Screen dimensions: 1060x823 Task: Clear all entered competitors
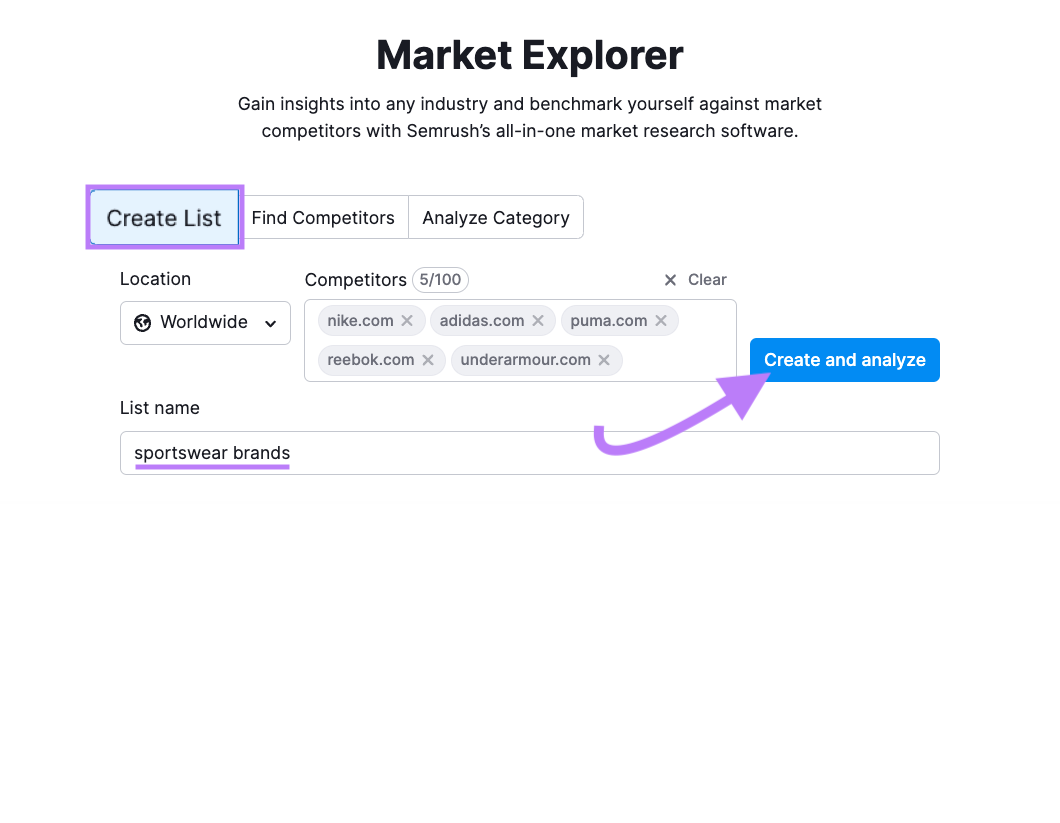pyautogui.click(x=709, y=280)
